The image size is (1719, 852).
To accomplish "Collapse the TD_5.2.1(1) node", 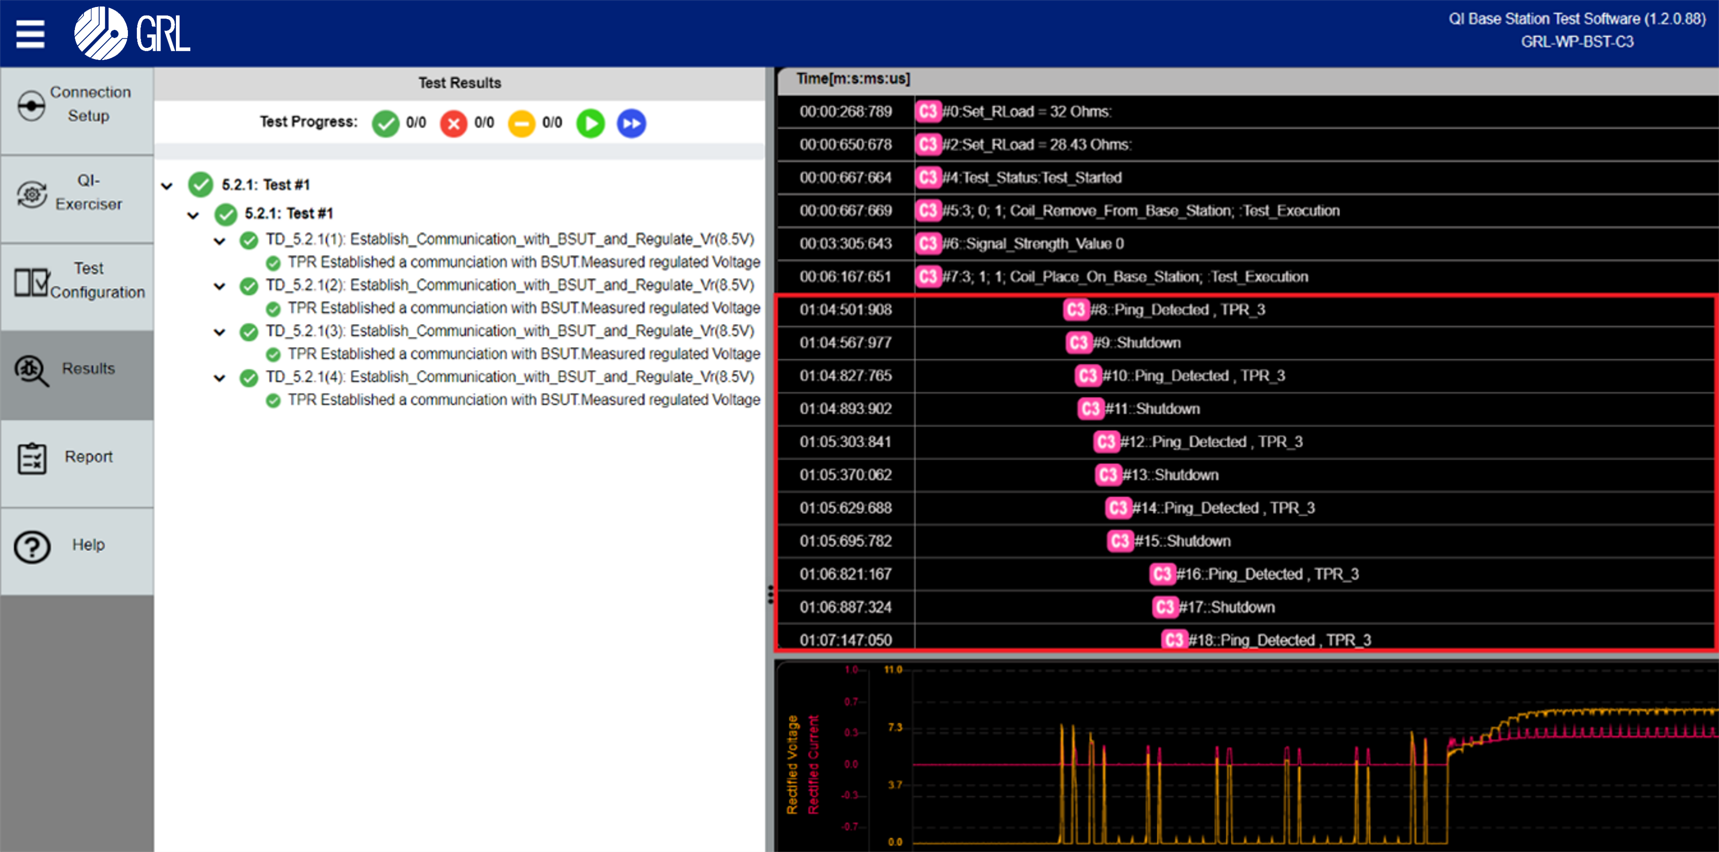I will click(220, 241).
